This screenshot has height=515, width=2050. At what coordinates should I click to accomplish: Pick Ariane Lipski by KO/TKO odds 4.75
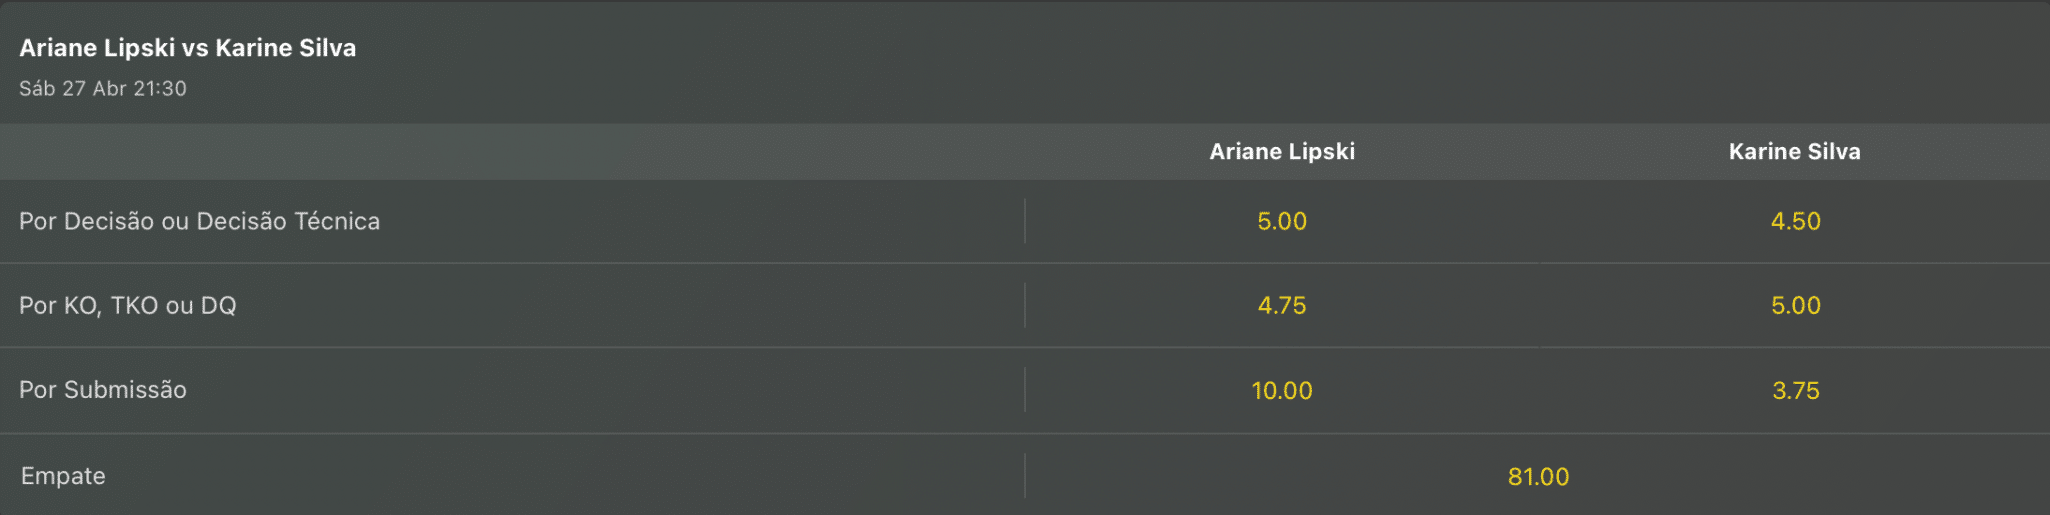click(1282, 305)
